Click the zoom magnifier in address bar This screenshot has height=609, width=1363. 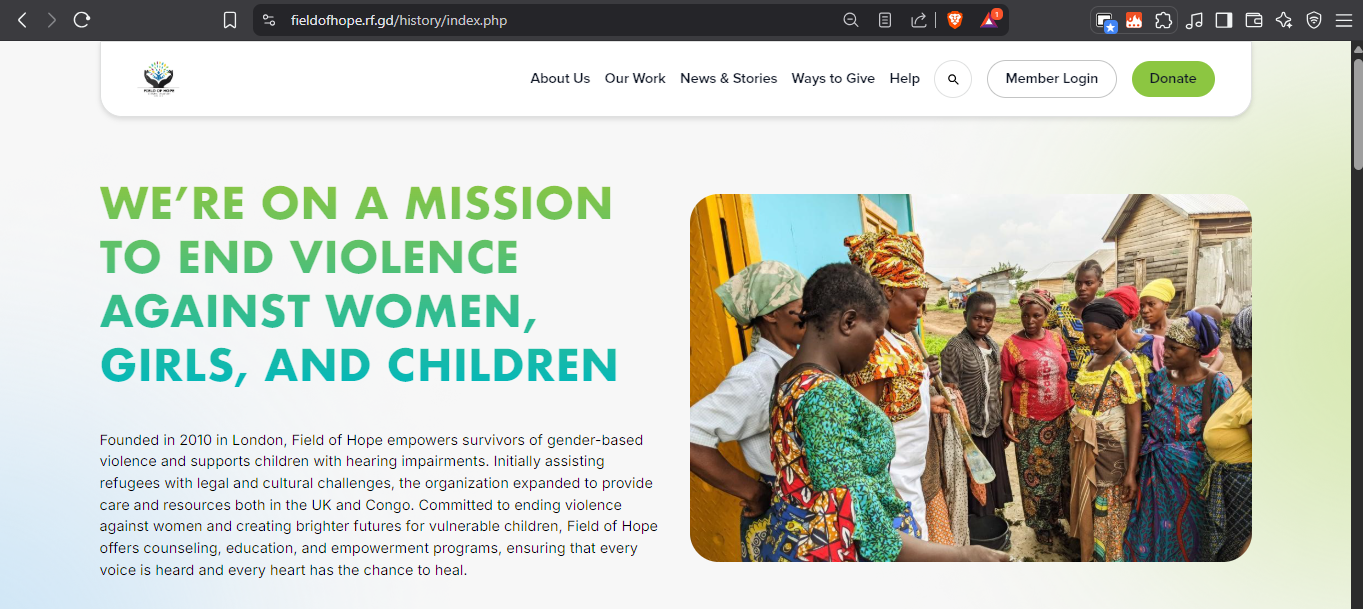pyautogui.click(x=851, y=20)
